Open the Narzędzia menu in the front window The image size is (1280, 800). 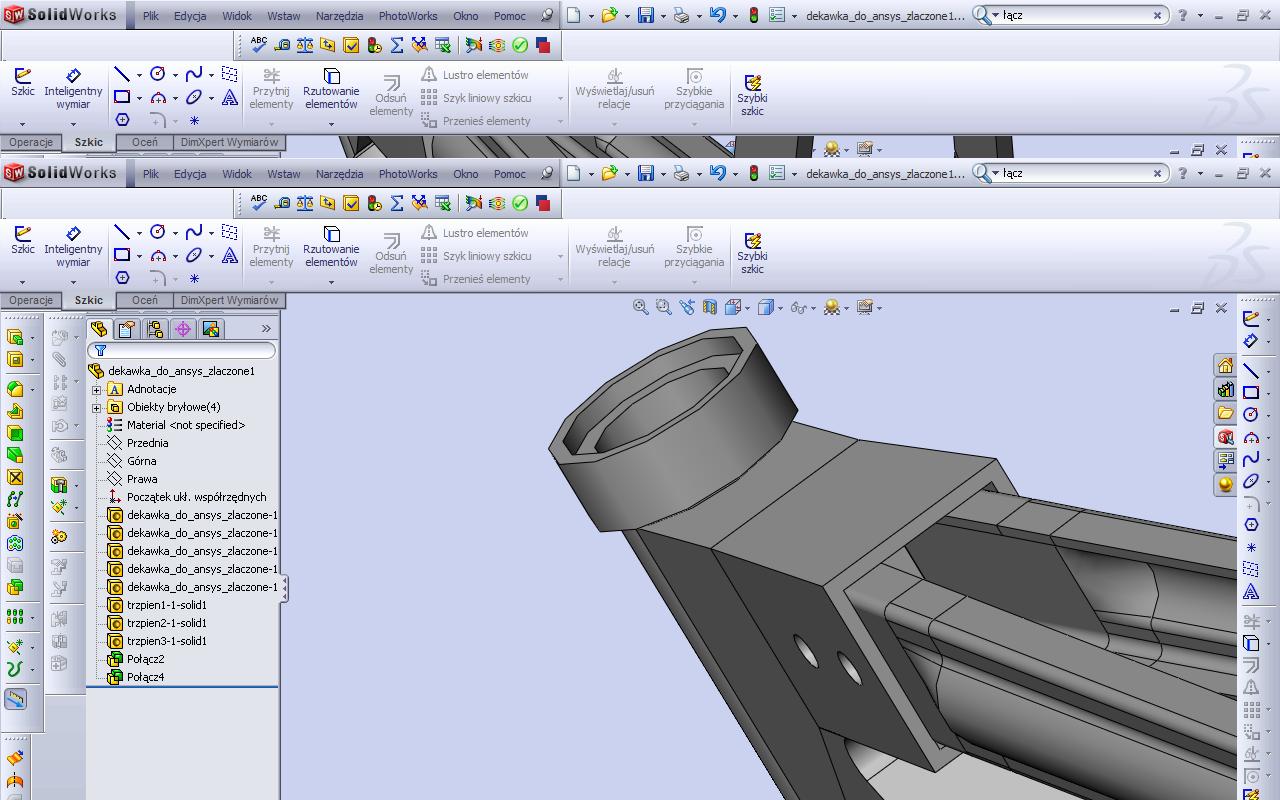(340, 173)
